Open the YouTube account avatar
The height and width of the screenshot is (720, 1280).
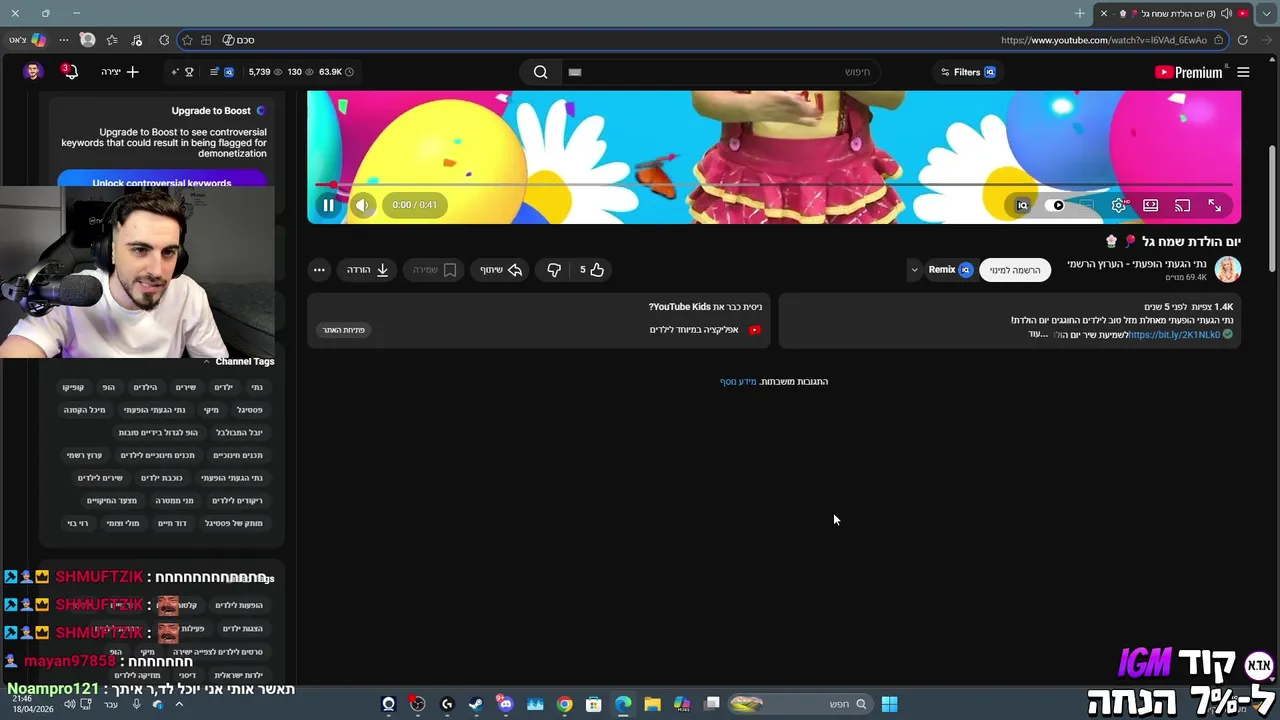click(33, 72)
